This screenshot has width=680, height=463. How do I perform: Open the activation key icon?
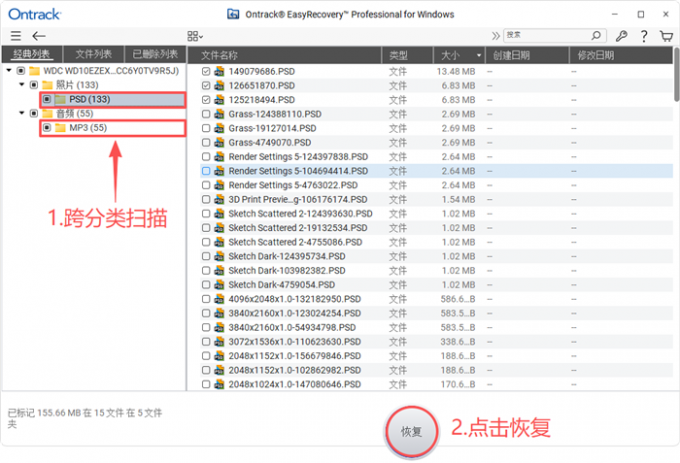coord(621,36)
